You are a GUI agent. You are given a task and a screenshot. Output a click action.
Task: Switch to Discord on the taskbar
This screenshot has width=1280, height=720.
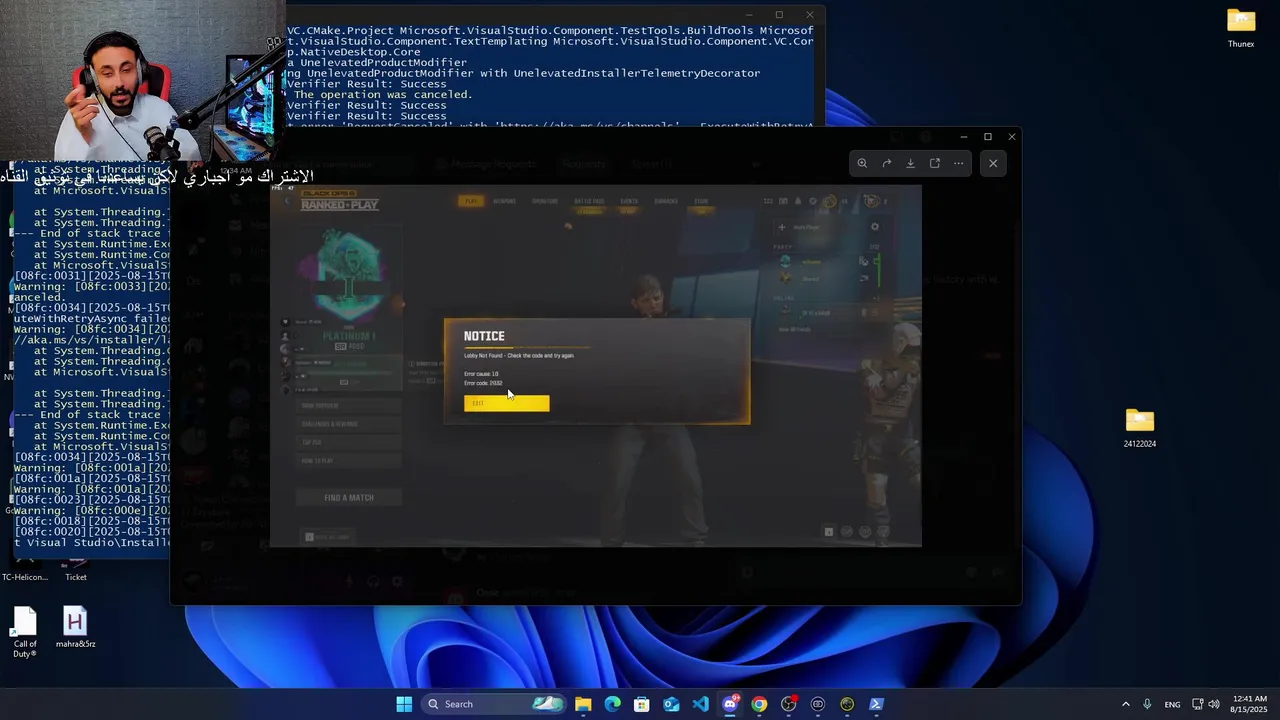pyautogui.click(x=730, y=704)
